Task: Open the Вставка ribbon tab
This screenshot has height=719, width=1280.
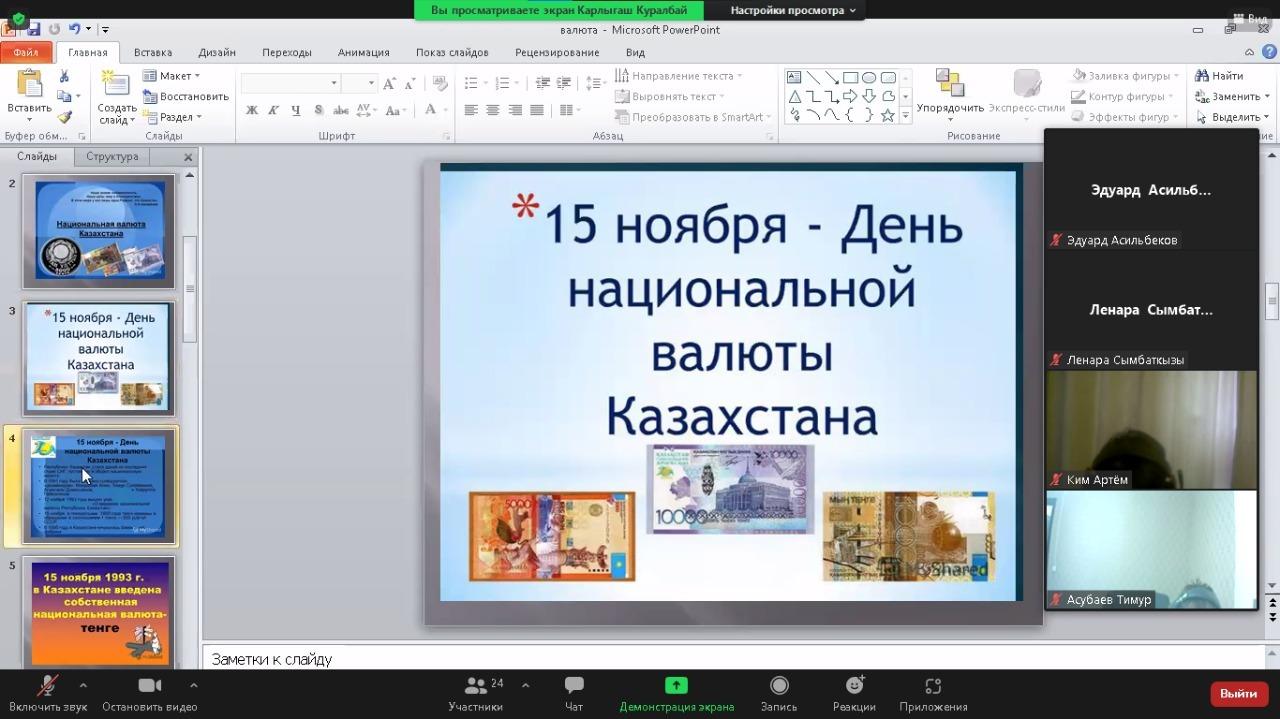Action: tap(153, 52)
